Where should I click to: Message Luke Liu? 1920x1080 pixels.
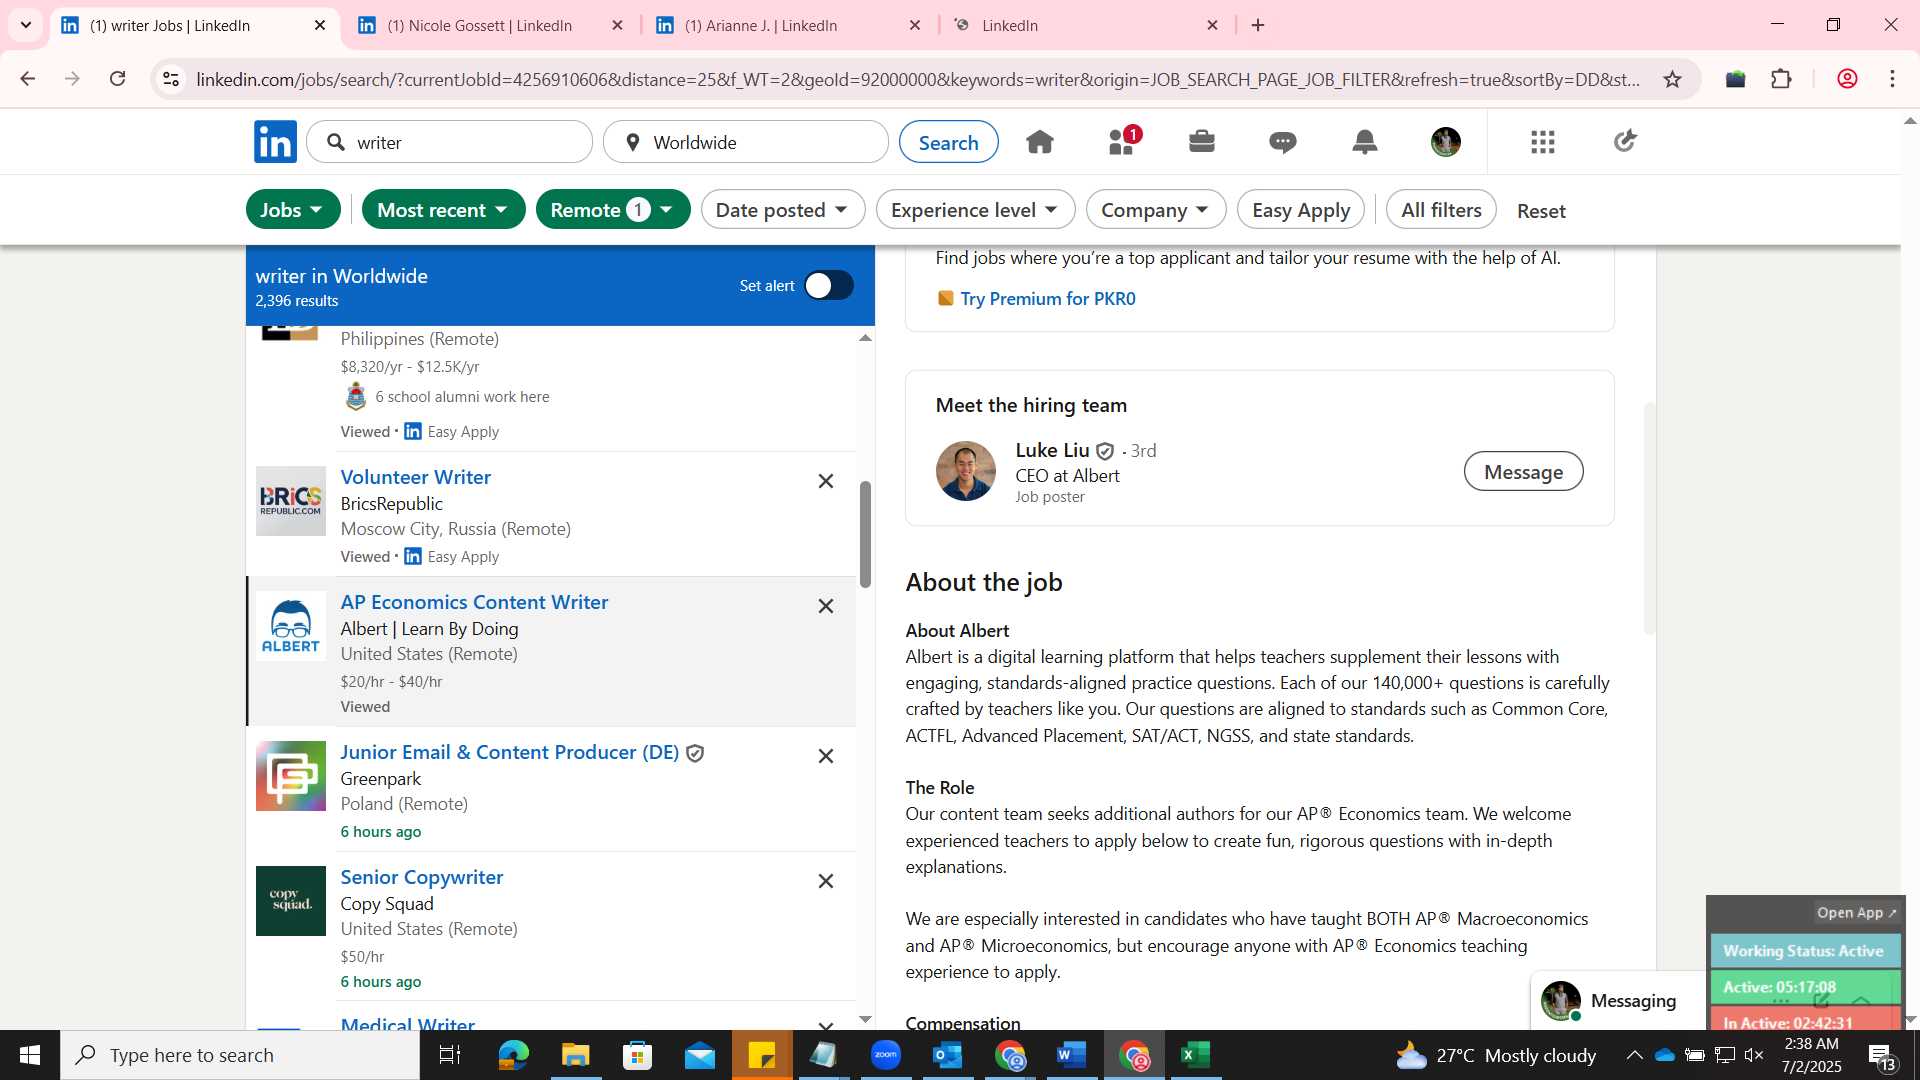tap(1523, 472)
